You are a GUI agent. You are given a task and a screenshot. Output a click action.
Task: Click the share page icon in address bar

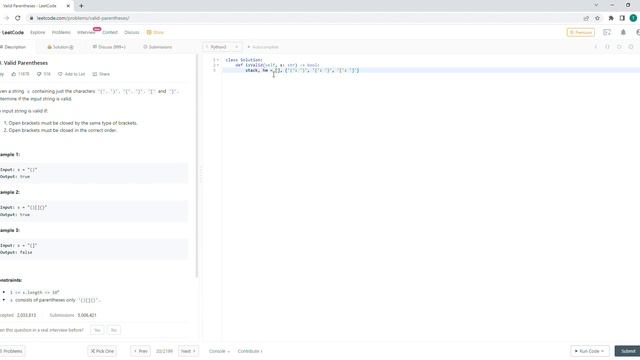coord(586,18)
